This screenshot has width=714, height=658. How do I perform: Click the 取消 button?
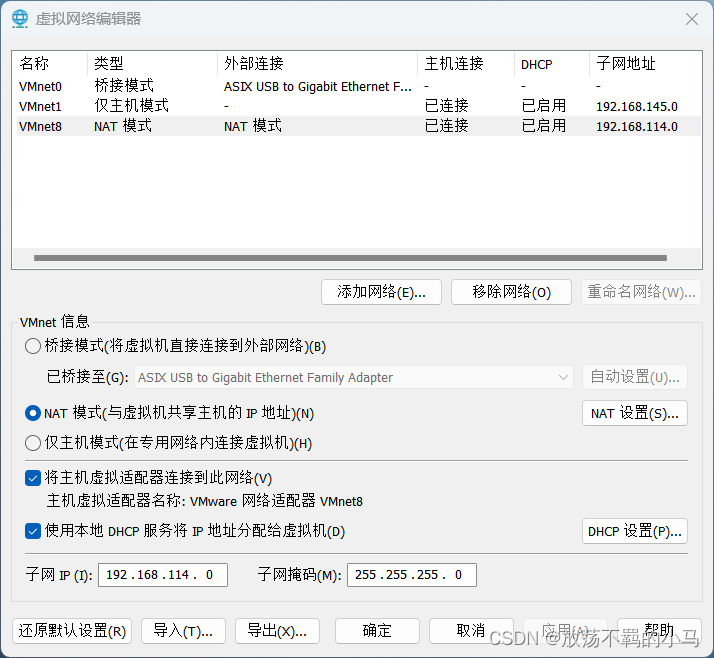[x=471, y=631]
